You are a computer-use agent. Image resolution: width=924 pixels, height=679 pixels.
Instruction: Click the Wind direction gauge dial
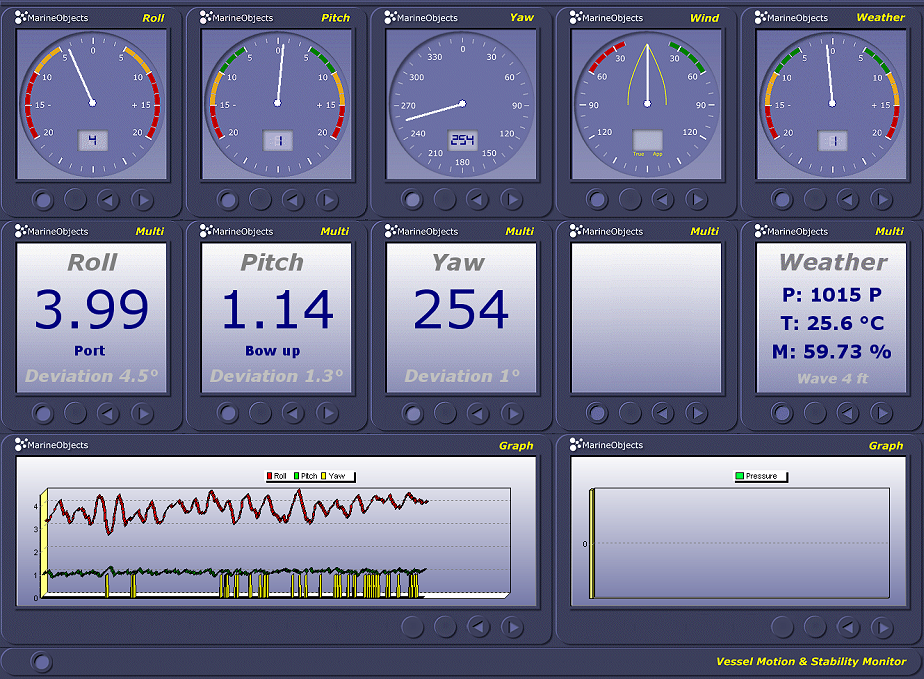pos(647,104)
